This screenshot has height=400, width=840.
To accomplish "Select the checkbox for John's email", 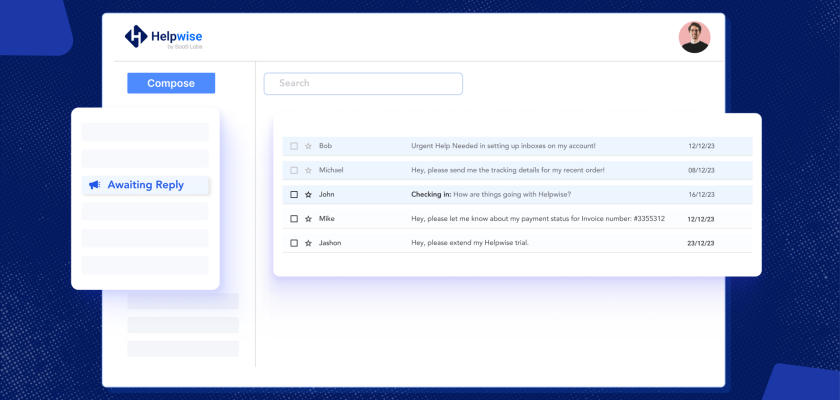I will point(294,194).
